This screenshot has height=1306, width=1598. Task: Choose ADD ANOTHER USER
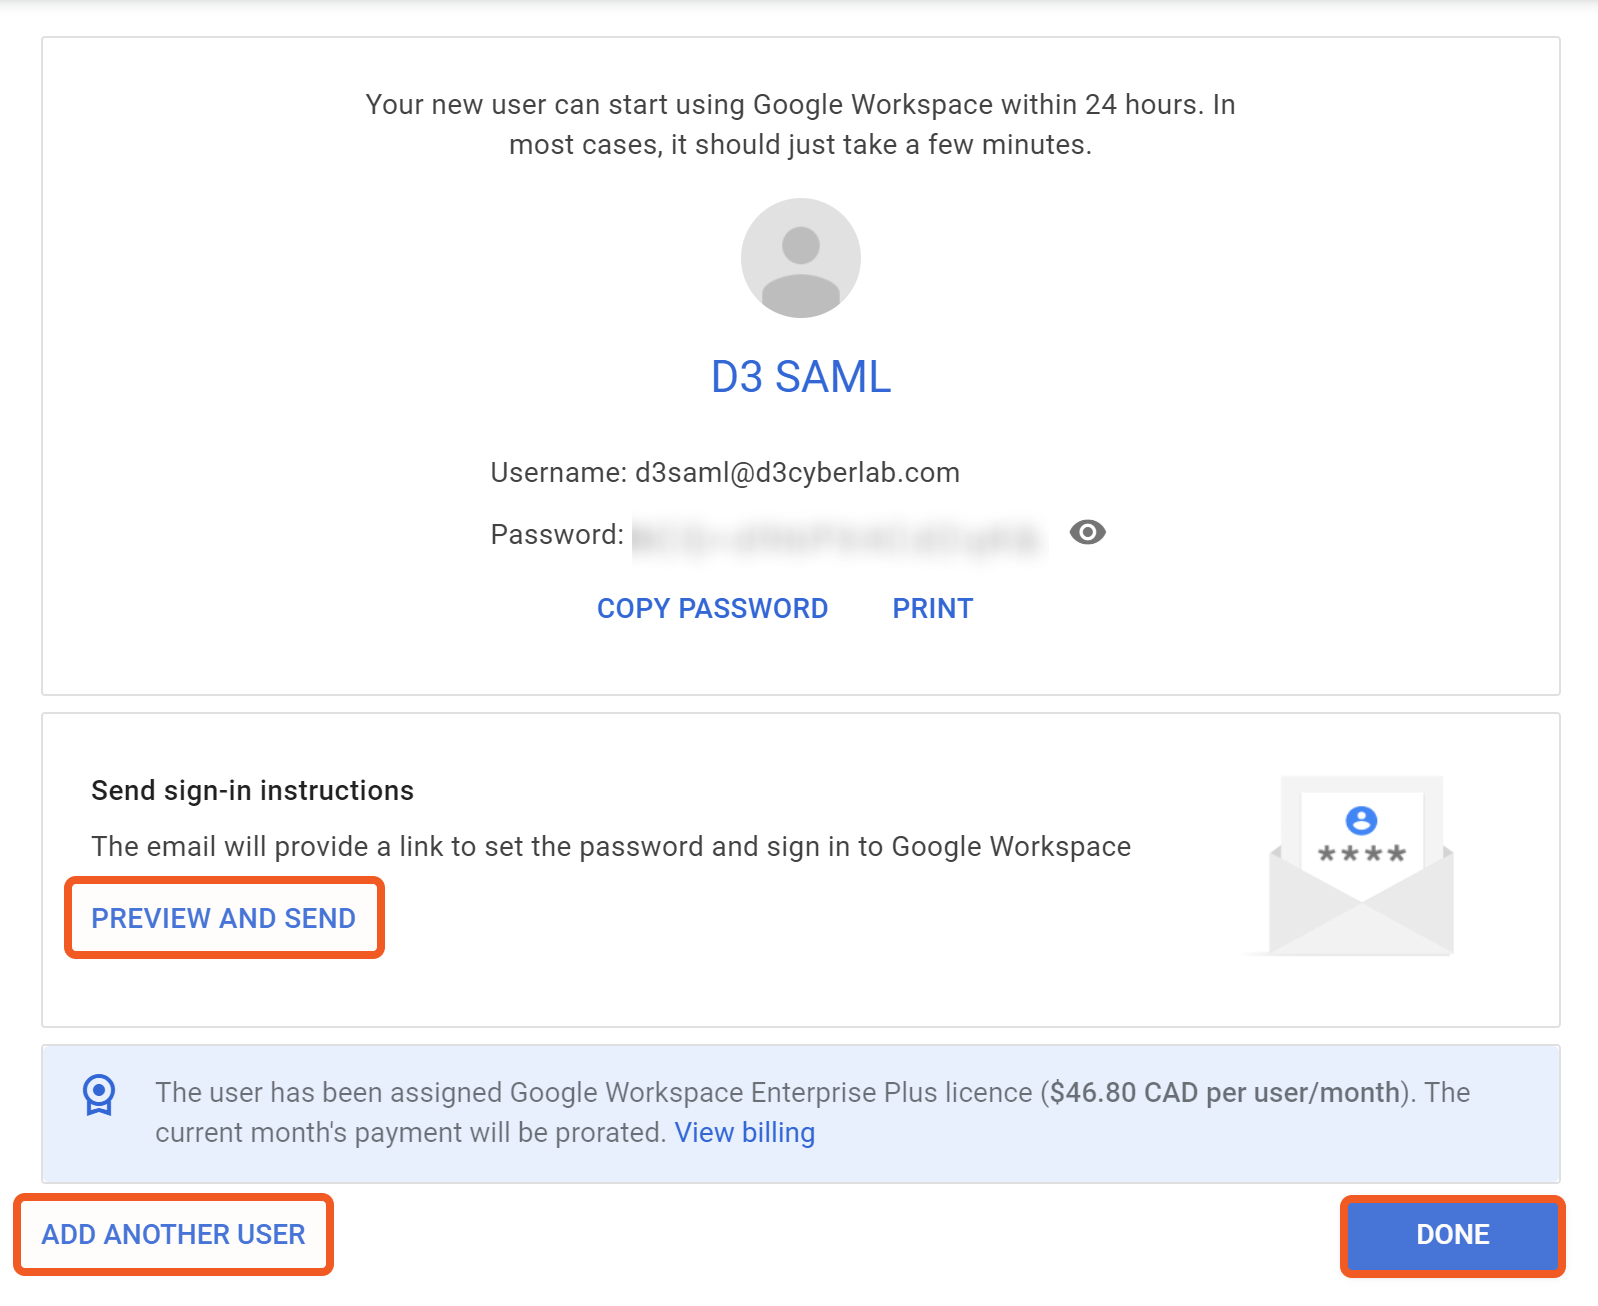click(173, 1234)
